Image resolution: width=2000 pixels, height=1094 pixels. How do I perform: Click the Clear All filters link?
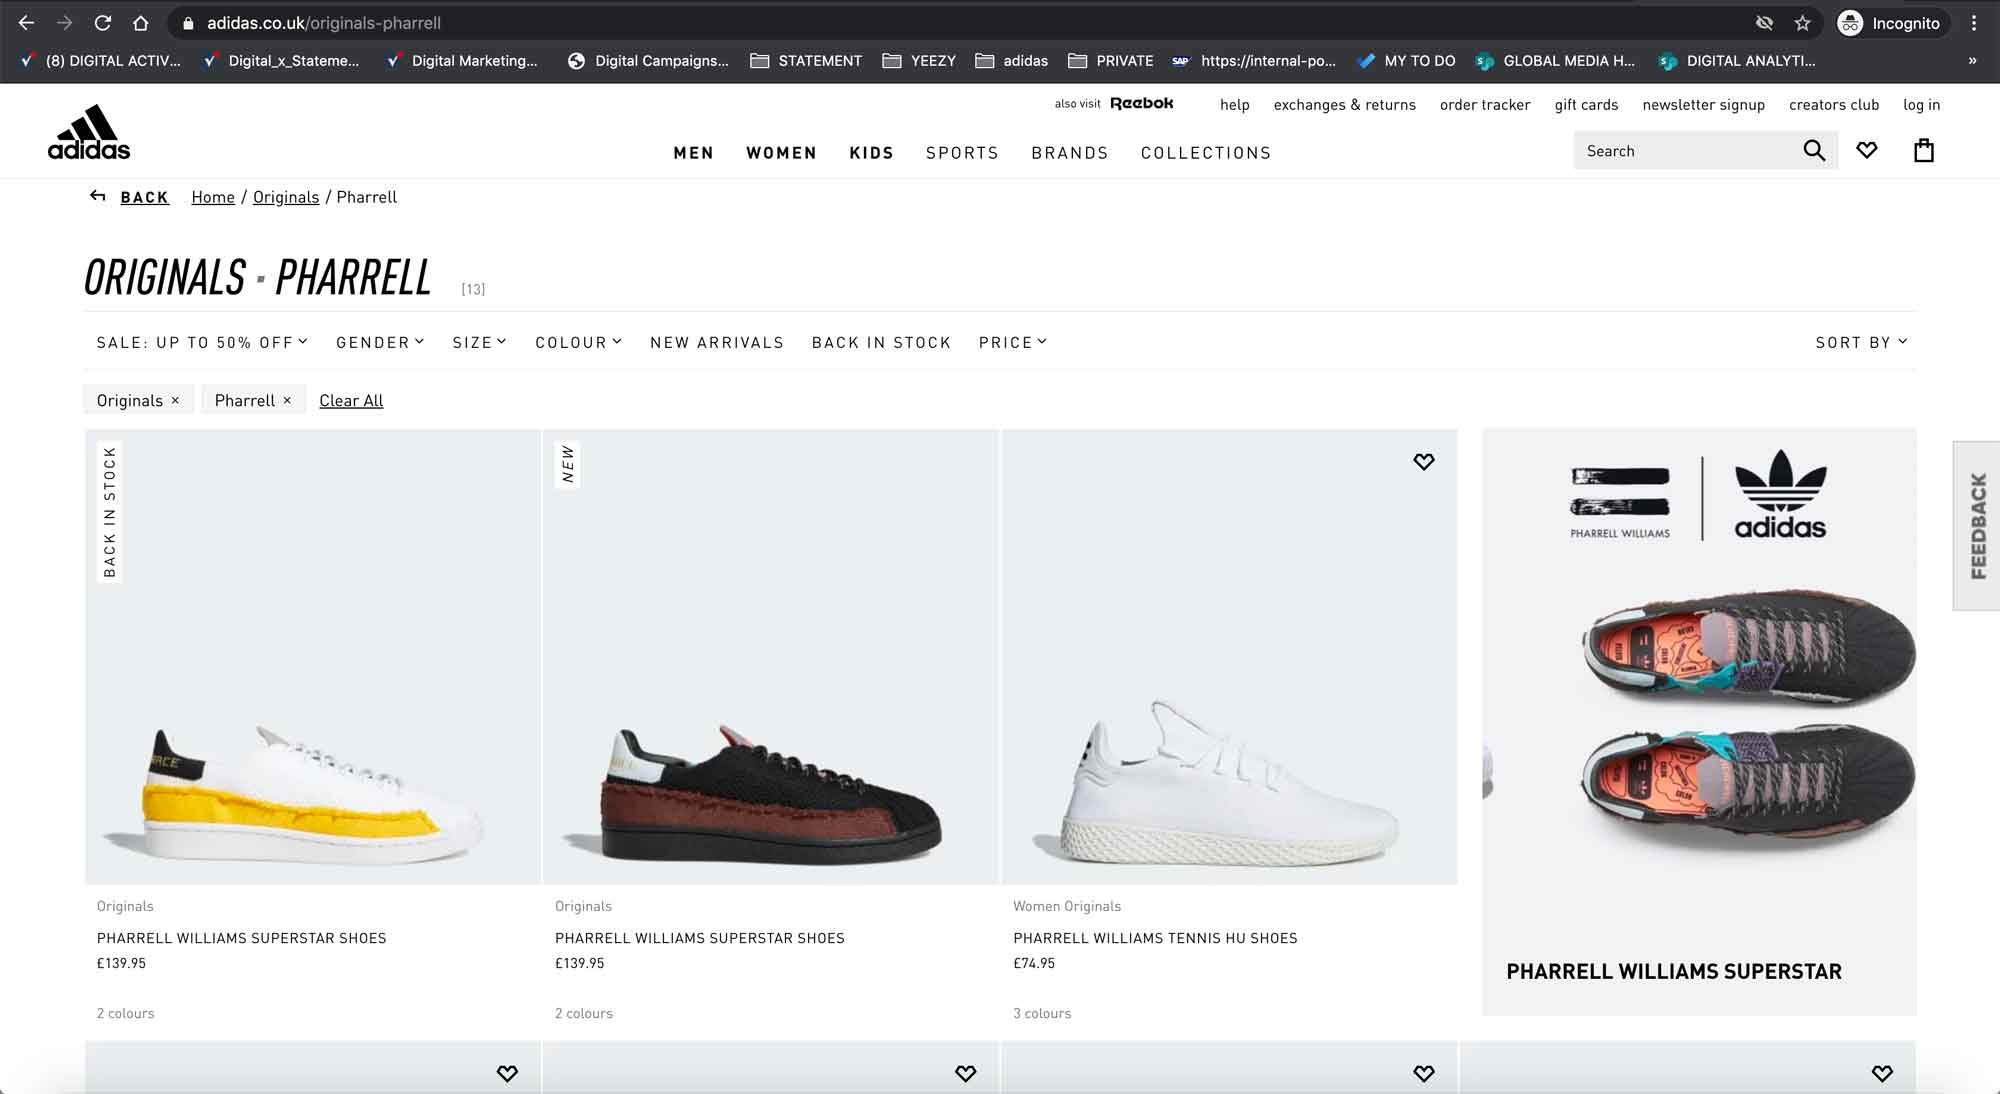click(351, 401)
